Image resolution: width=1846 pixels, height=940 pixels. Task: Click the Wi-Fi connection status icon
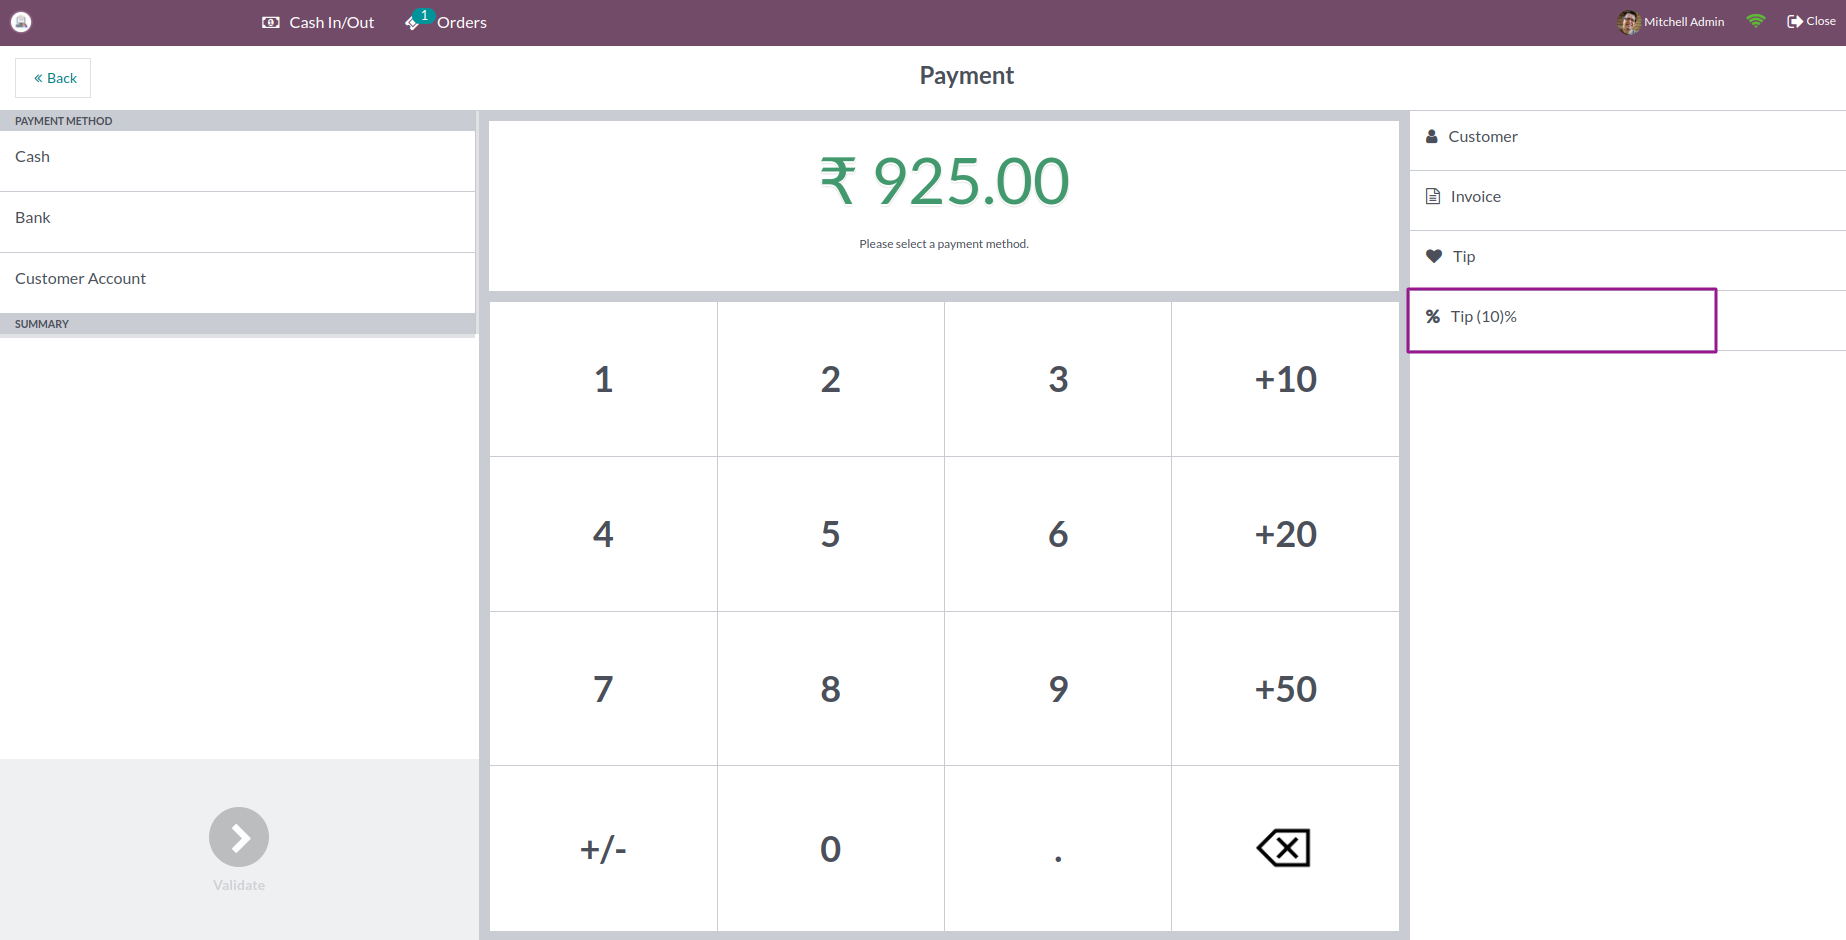click(1755, 21)
